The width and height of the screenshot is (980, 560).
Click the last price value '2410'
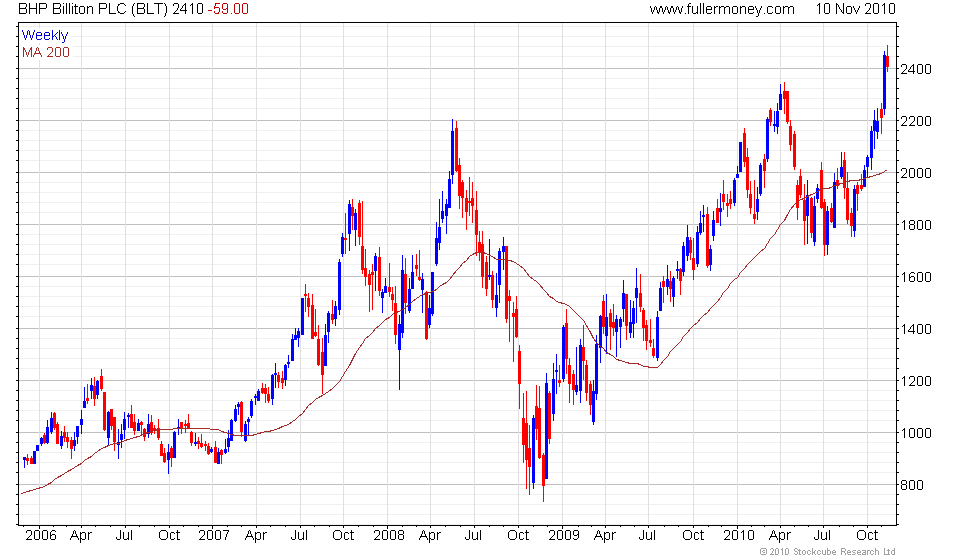(188, 9)
